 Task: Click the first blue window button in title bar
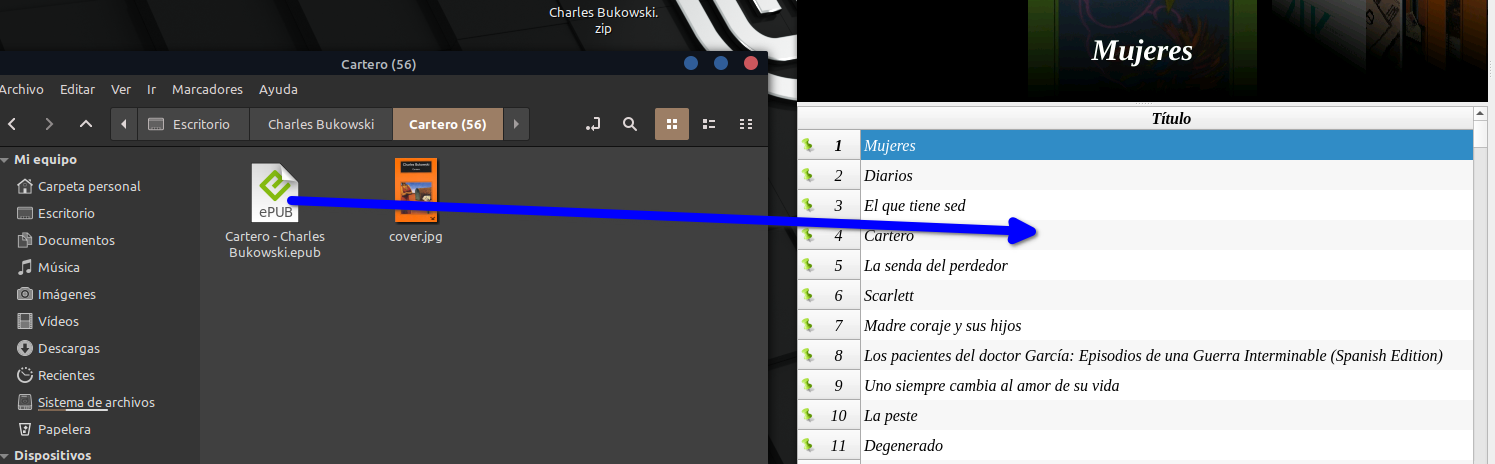tap(691, 64)
